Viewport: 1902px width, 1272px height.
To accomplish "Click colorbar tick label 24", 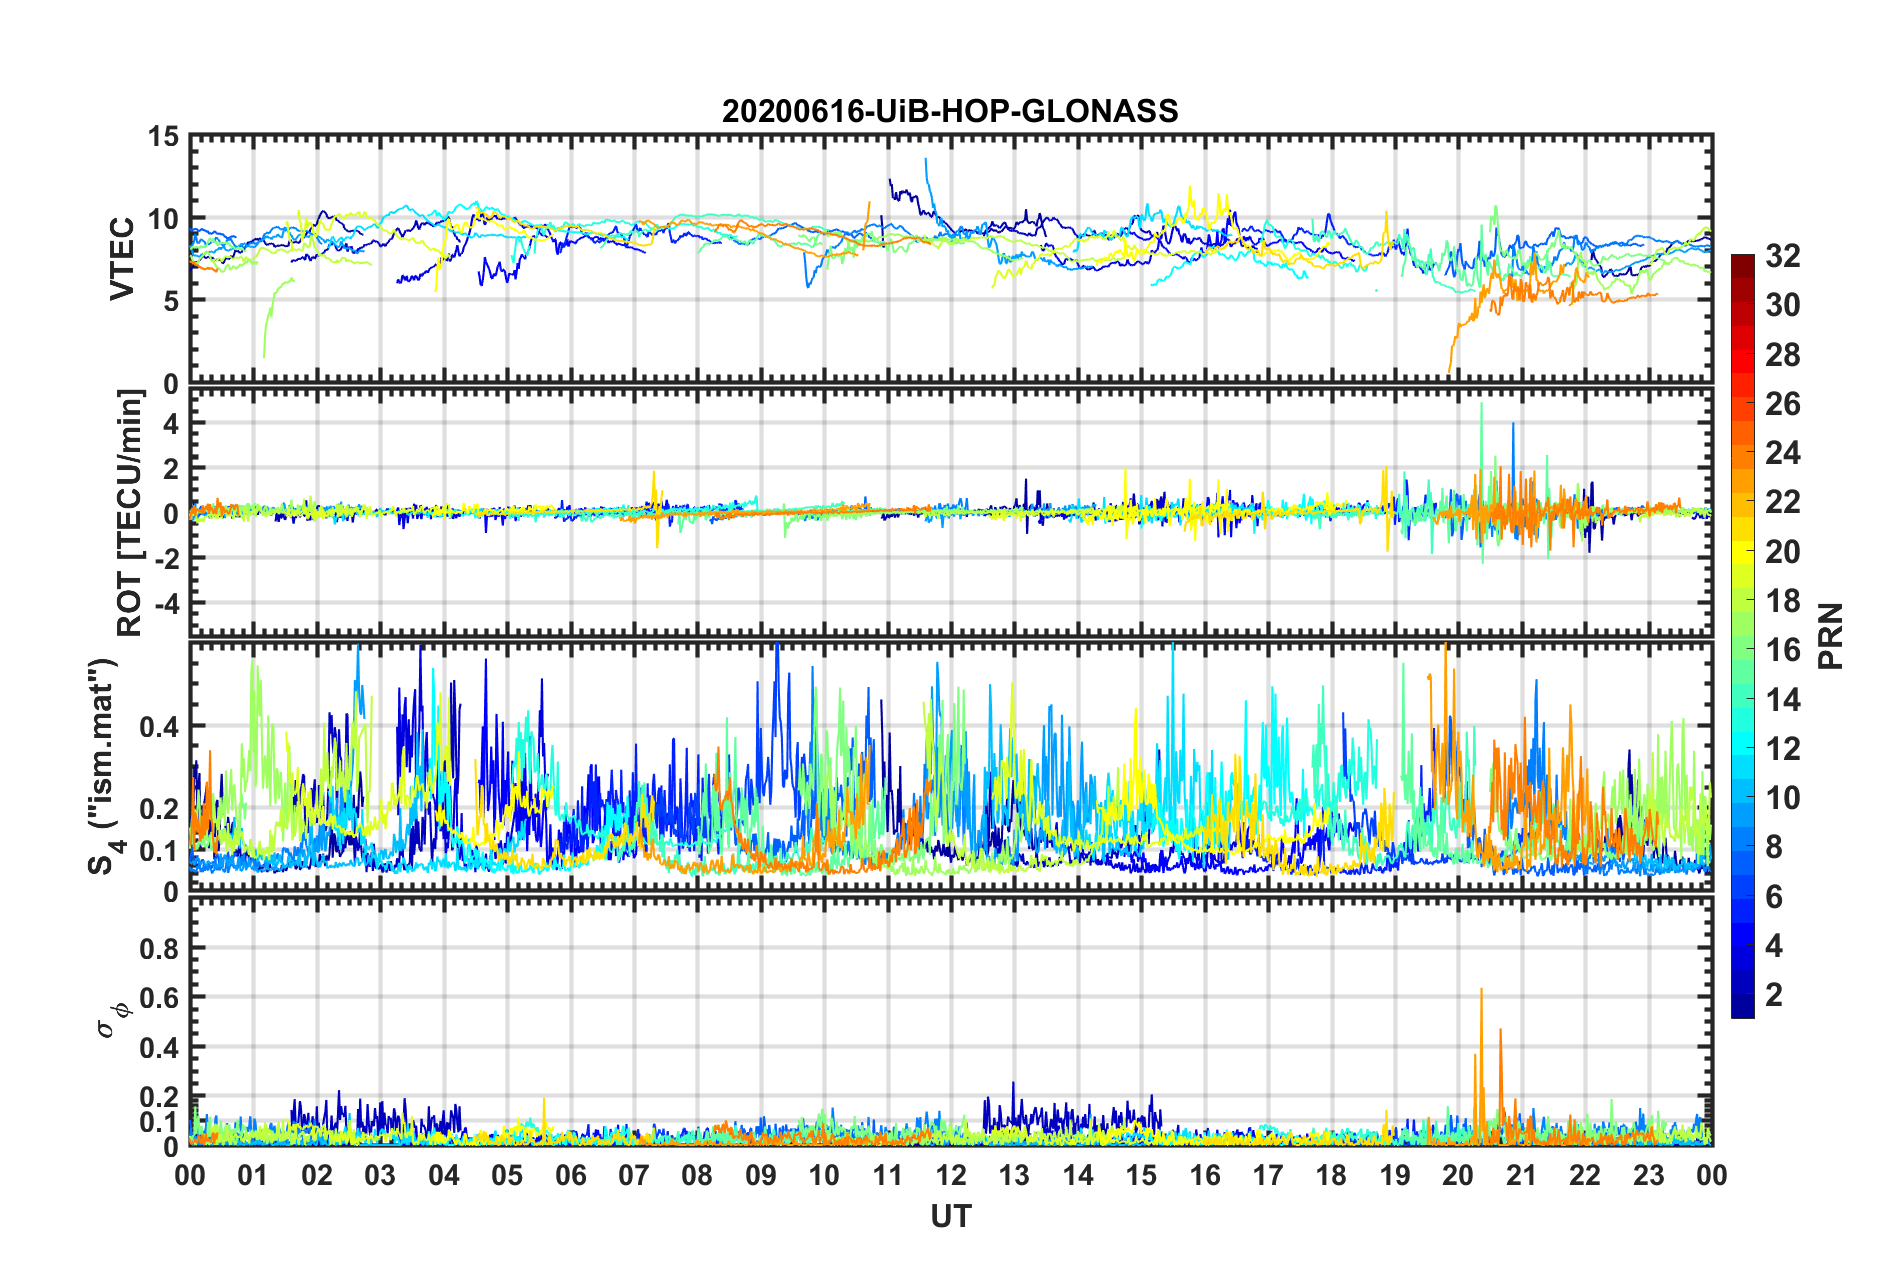I will click(1782, 453).
